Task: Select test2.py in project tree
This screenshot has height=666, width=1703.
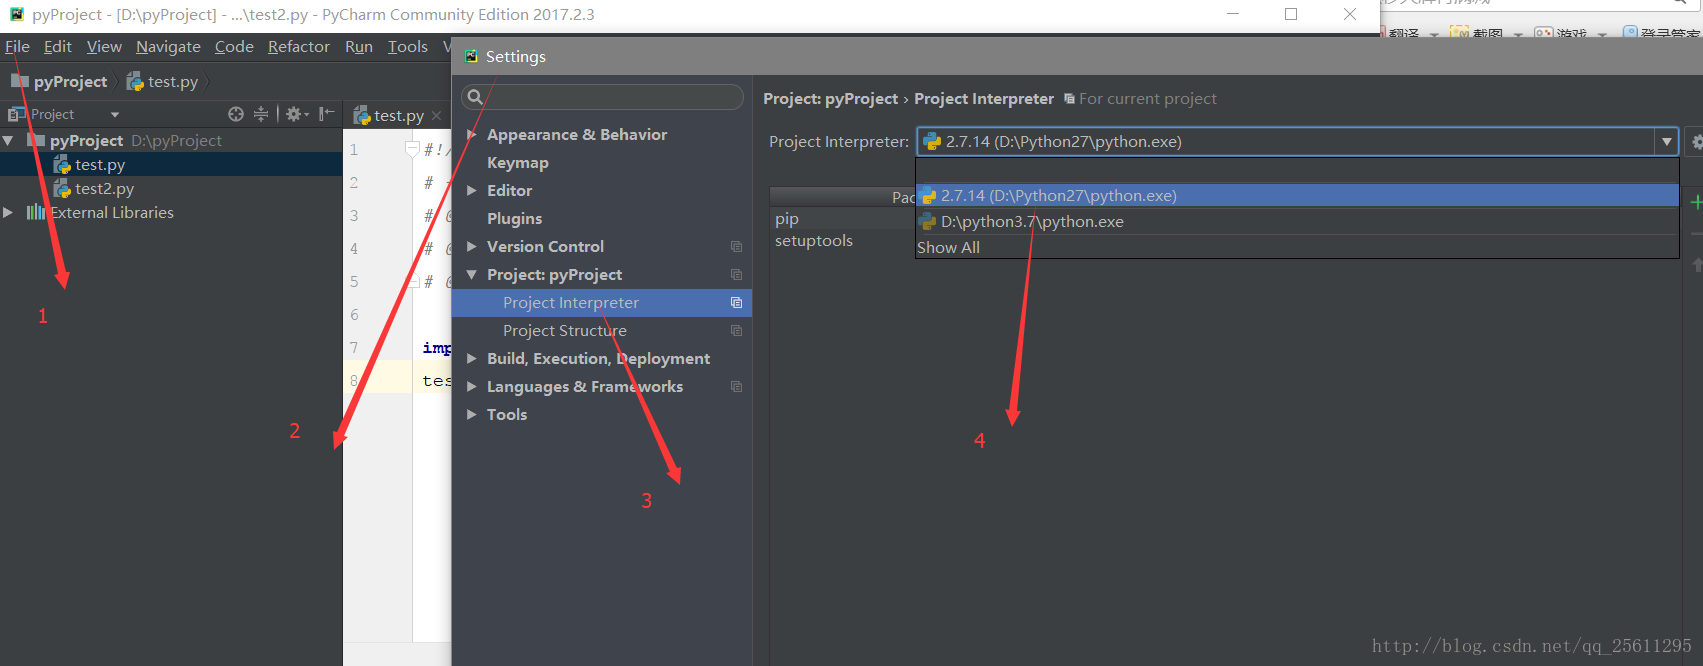Action: click(x=104, y=189)
